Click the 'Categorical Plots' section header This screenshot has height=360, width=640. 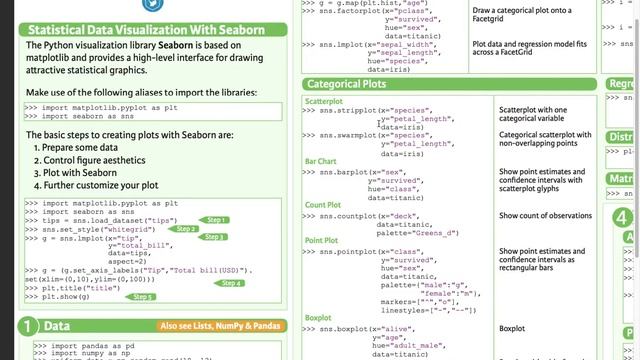point(347,84)
